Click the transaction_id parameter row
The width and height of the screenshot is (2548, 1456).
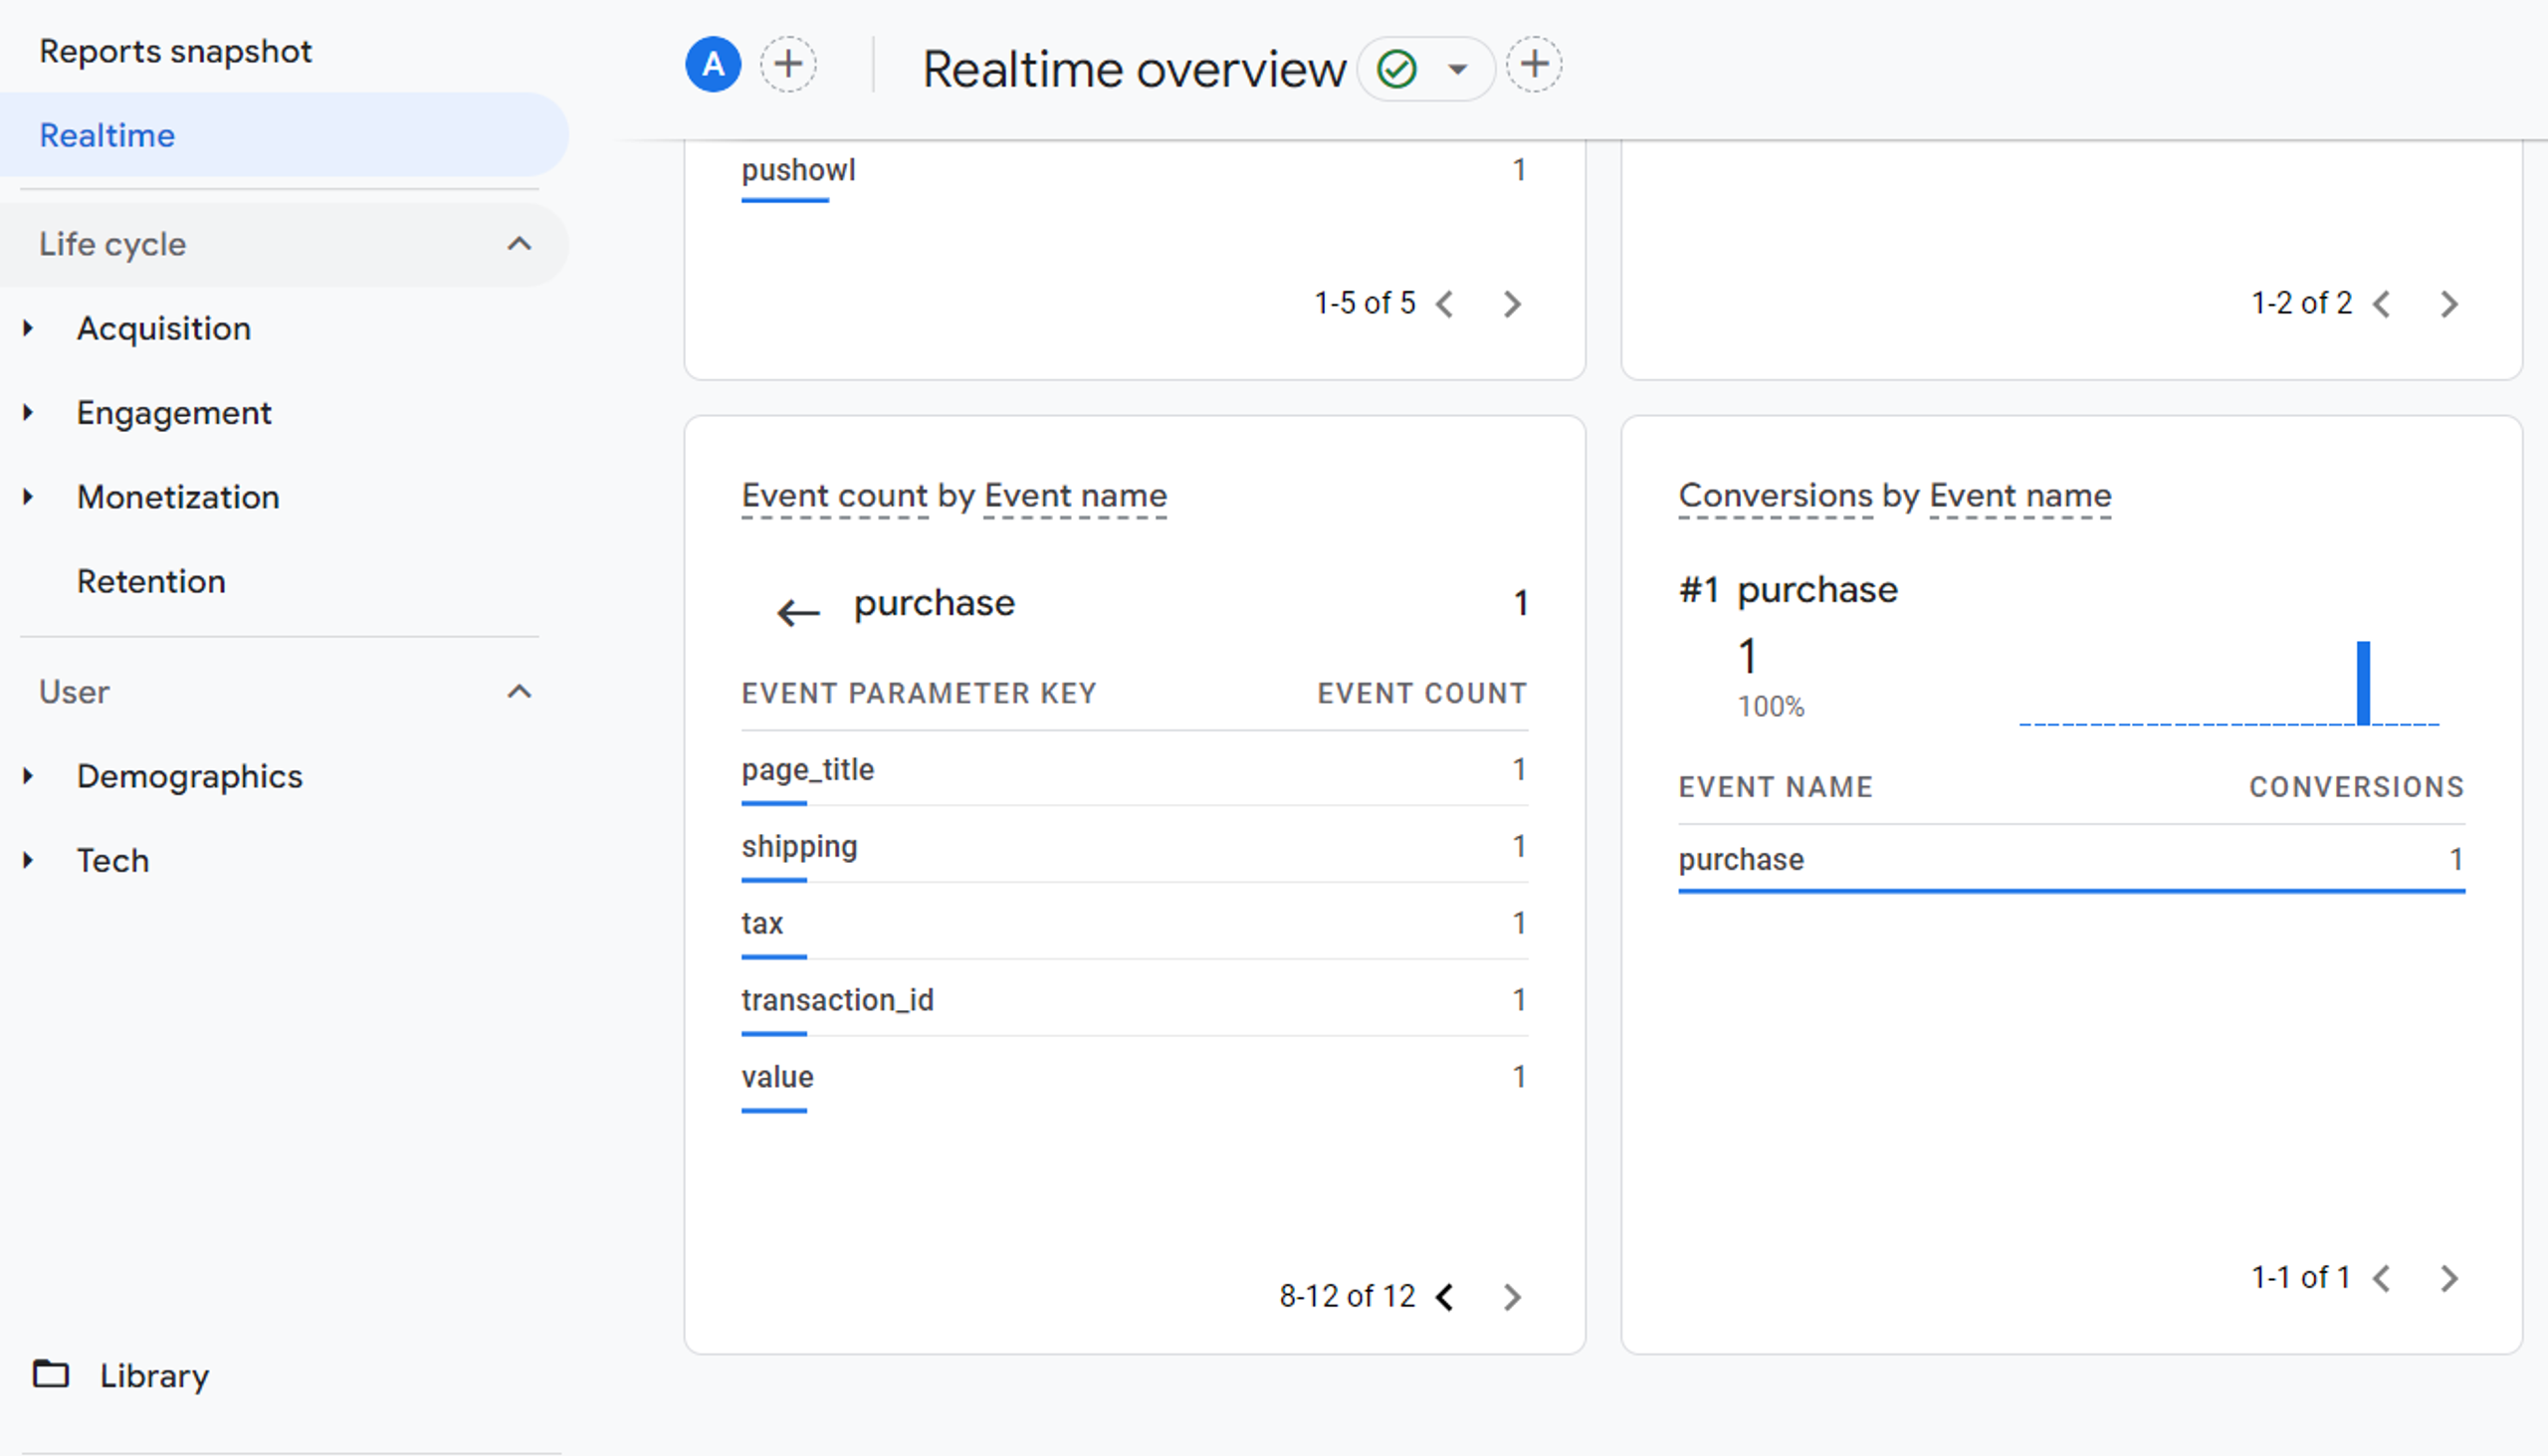pyautogui.click(x=837, y=1000)
